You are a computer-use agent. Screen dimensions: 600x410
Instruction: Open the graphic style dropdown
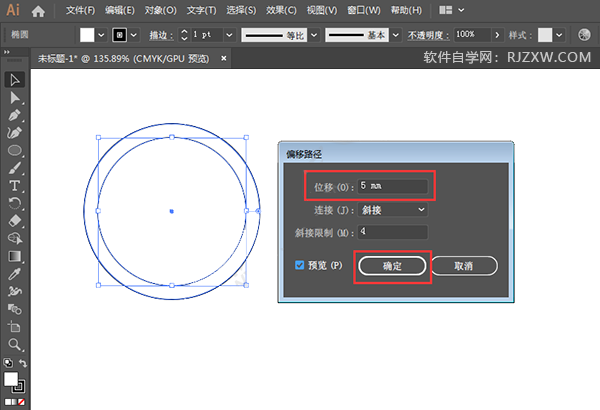559,35
